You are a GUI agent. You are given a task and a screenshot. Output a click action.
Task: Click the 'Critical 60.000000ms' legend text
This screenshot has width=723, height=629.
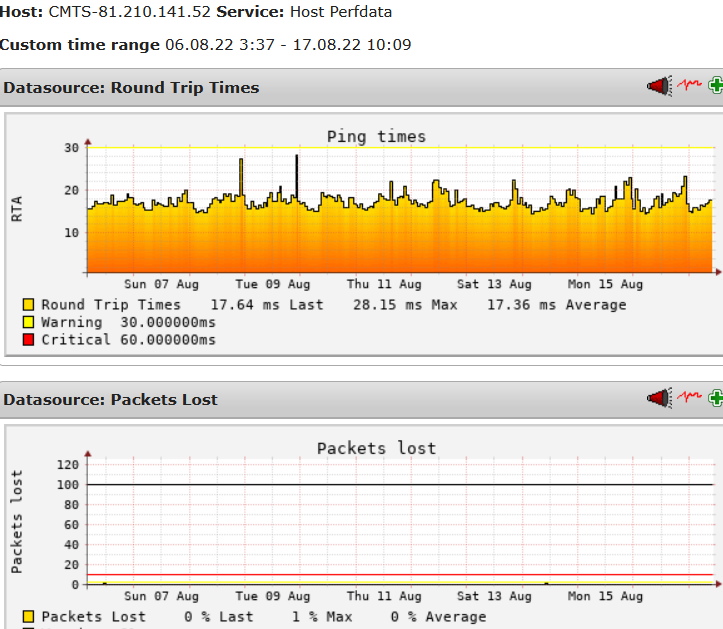[x=128, y=340]
